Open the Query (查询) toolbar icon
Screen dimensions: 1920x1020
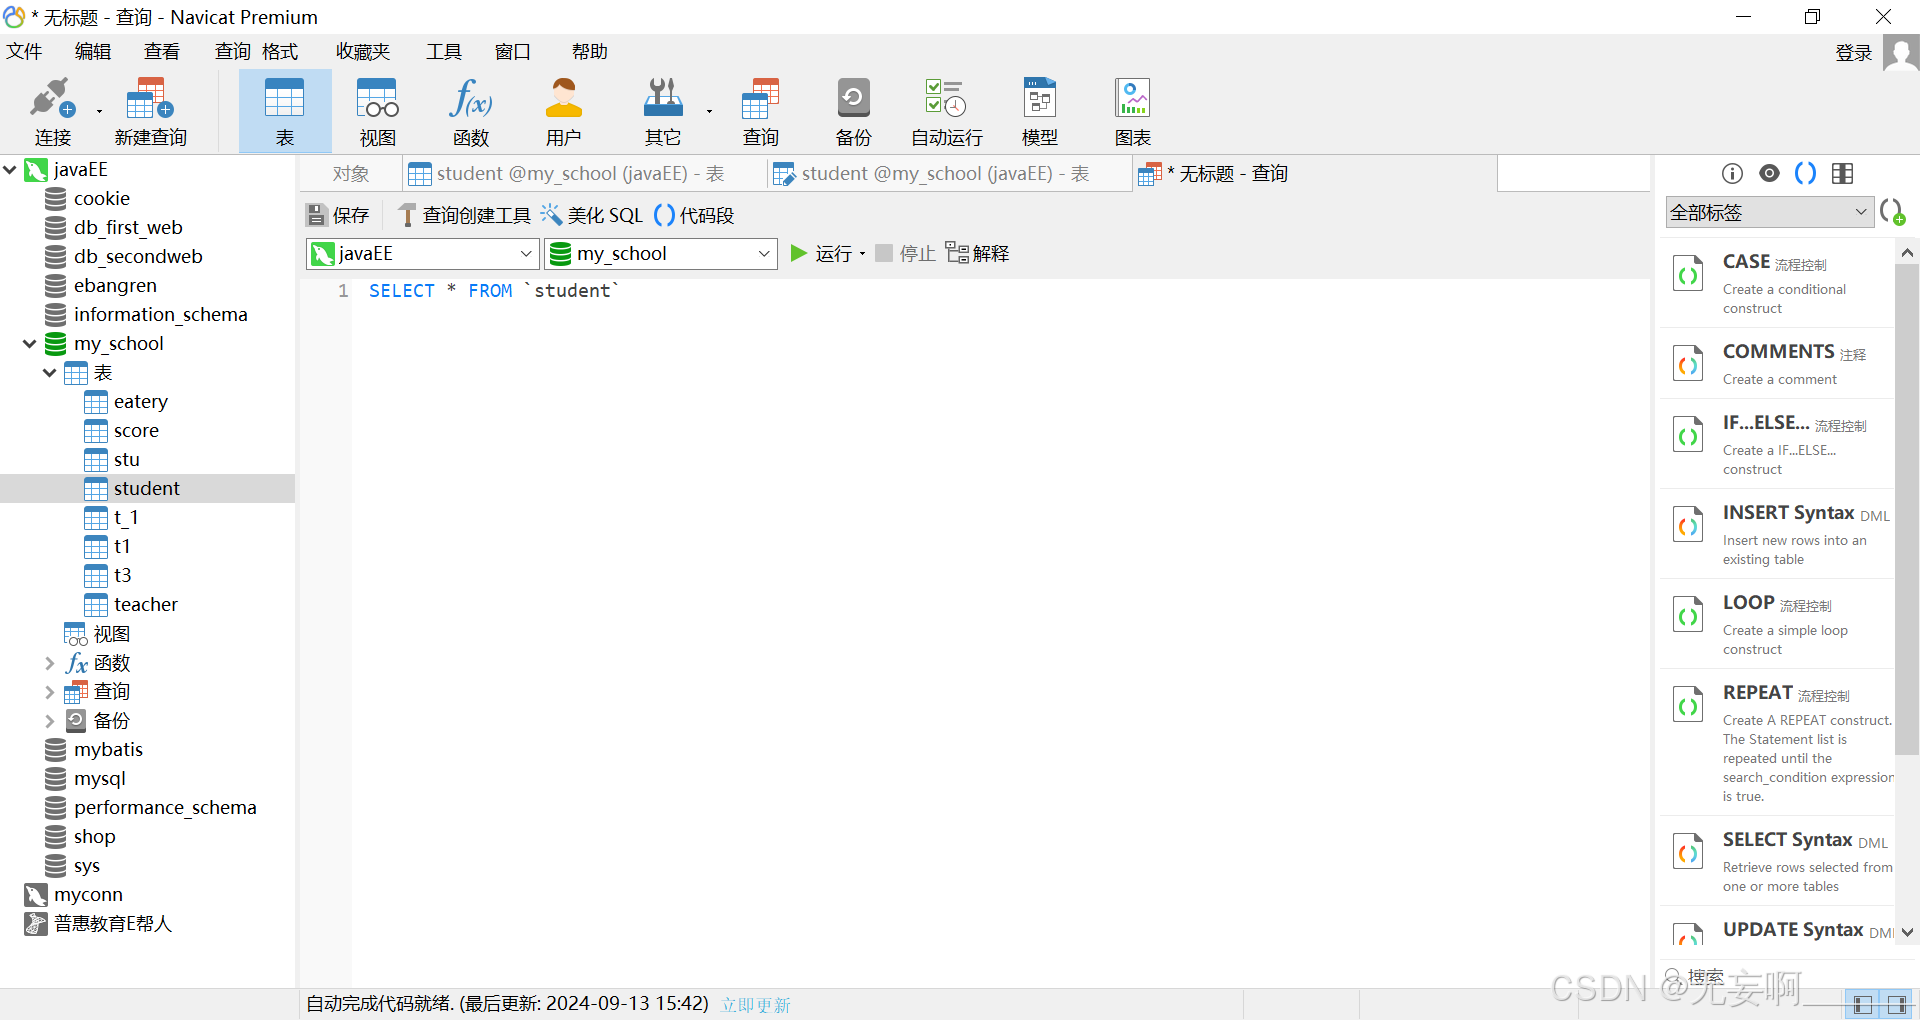tap(761, 111)
